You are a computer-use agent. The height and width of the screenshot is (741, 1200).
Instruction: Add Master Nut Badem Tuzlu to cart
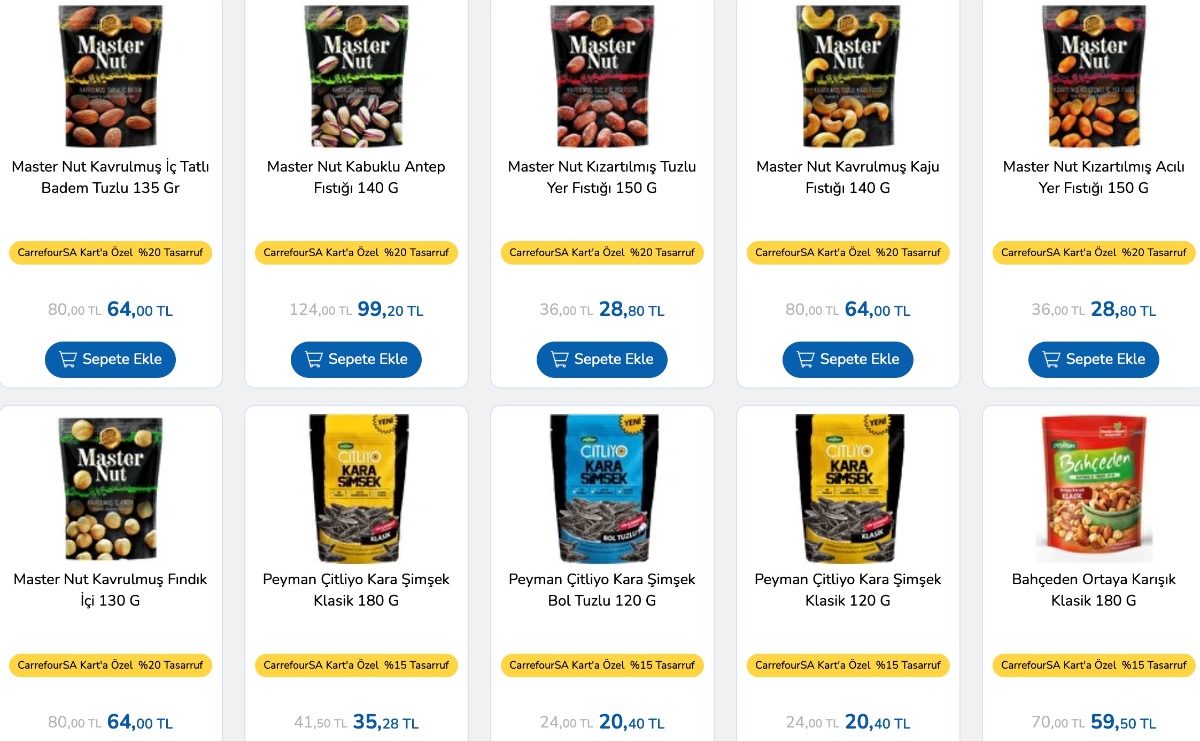pos(110,359)
